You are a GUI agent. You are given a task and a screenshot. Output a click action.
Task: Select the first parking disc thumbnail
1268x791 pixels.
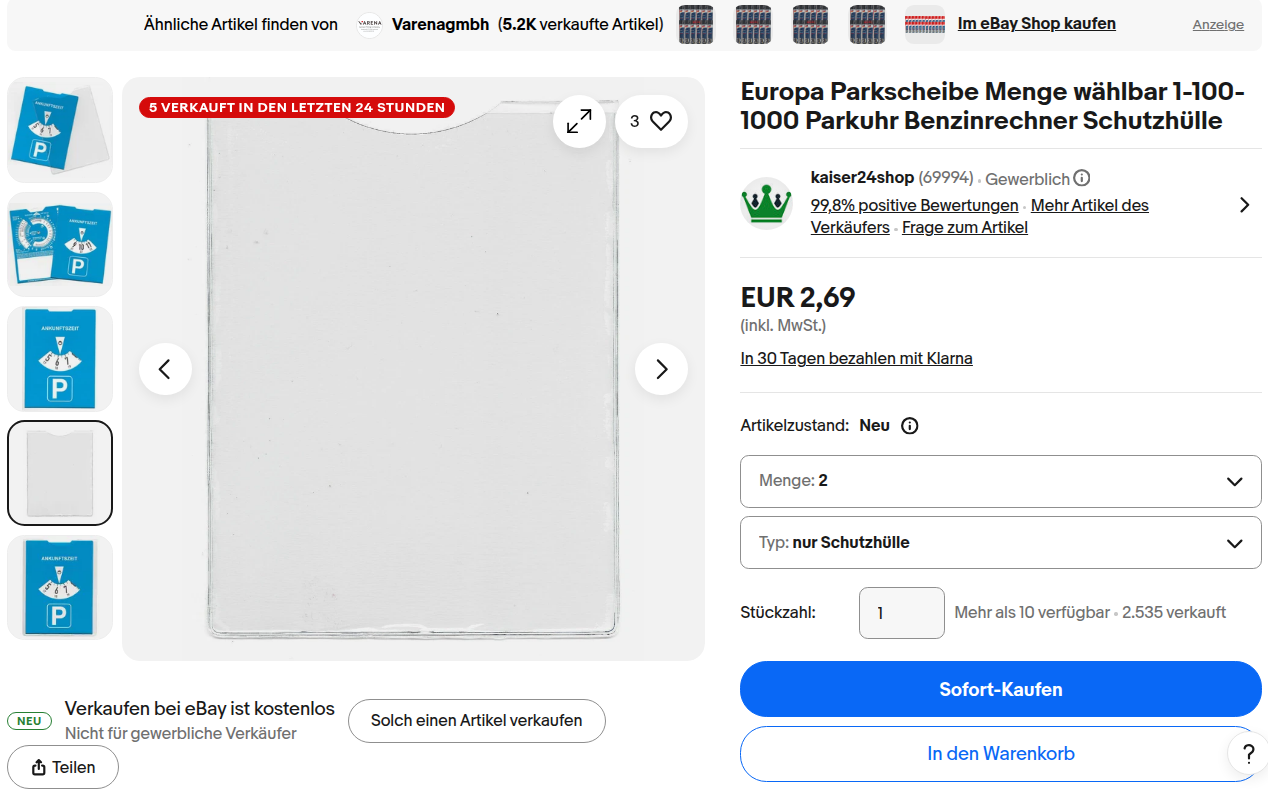[x=60, y=130]
